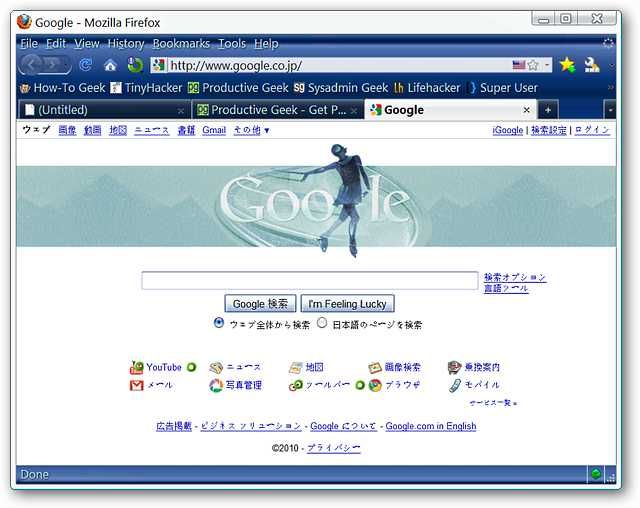640x508 pixels.
Task: Click the transit icon next to 乗換案内
Action: coord(454,367)
